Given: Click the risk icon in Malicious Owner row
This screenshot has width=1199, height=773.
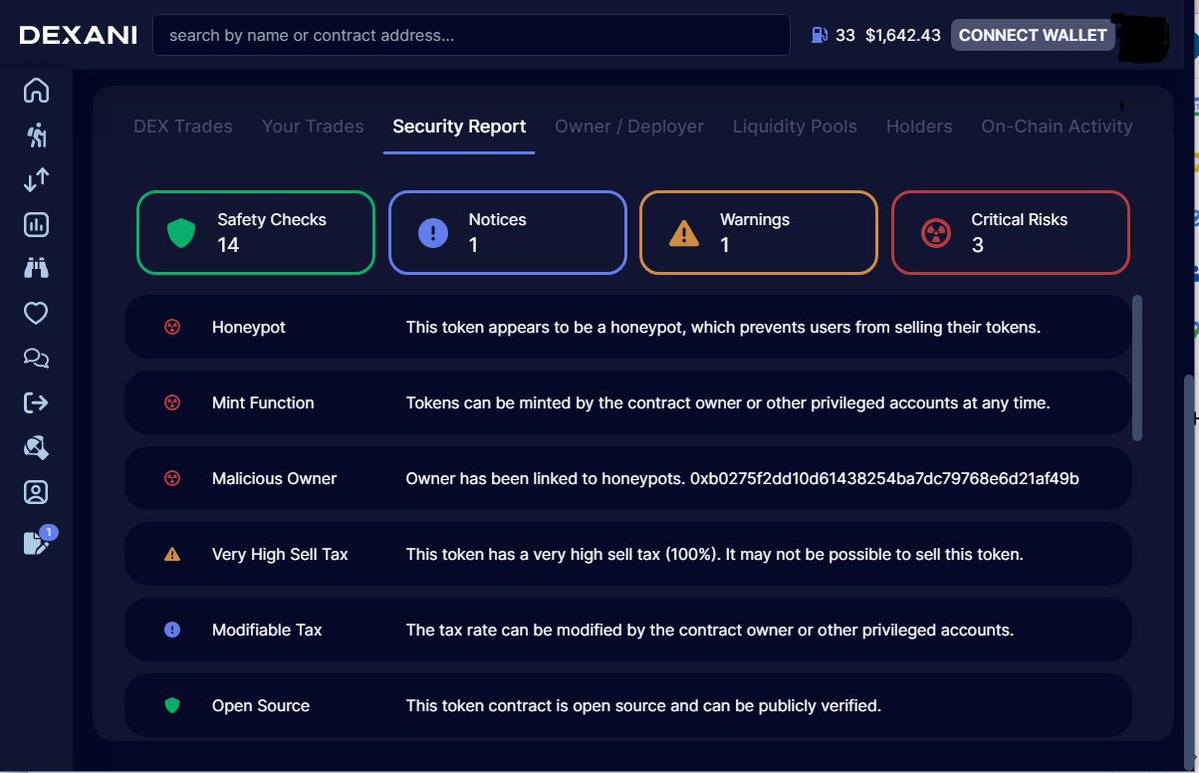Looking at the screenshot, I should pyautogui.click(x=172, y=479).
